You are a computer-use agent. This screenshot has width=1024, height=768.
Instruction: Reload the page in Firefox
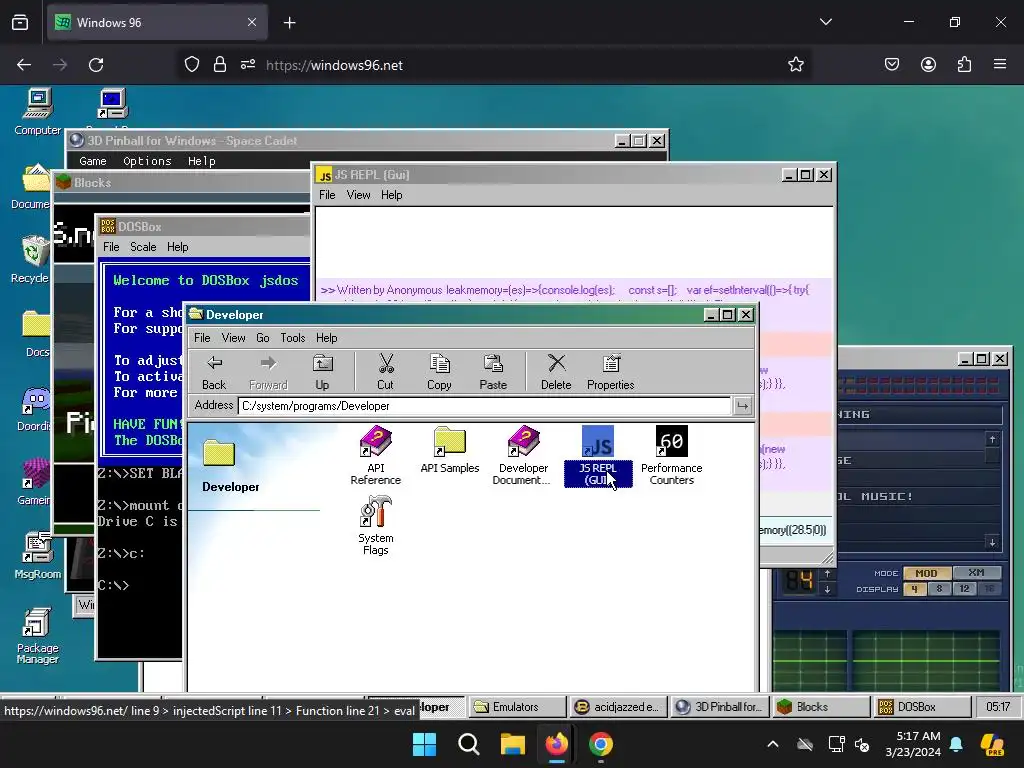pyautogui.click(x=96, y=65)
